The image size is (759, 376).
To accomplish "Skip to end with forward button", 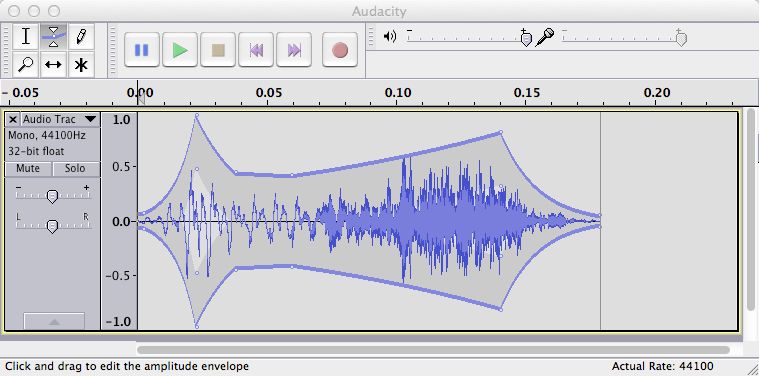I will 294,50.
